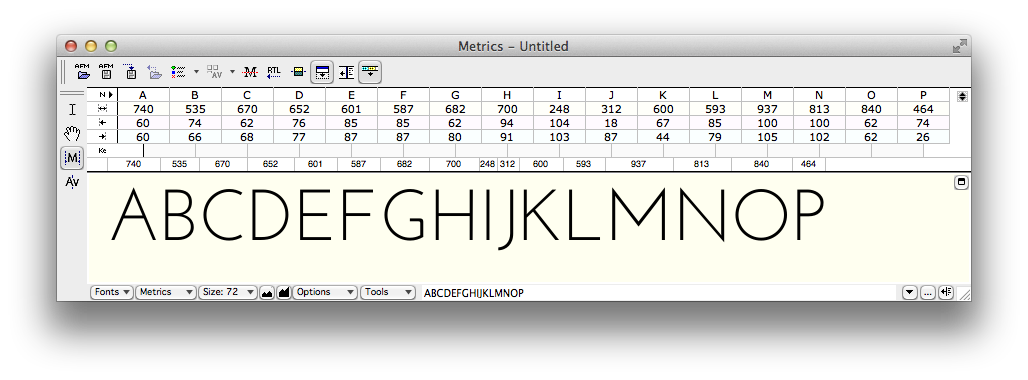Viewport: 1028px width, 380px height.
Task: Click width value 464 under P
Action: point(923,109)
